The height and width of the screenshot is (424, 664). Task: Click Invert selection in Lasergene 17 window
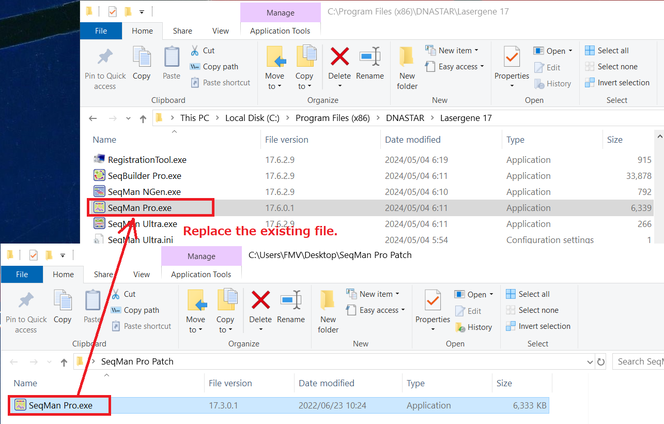(x=617, y=83)
